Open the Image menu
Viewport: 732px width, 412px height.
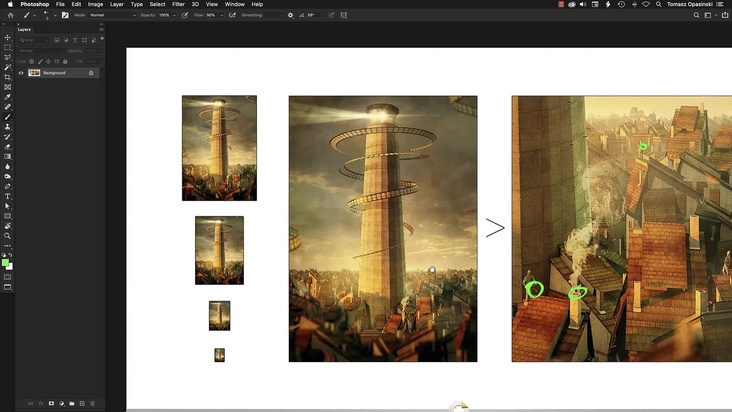coord(95,4)
